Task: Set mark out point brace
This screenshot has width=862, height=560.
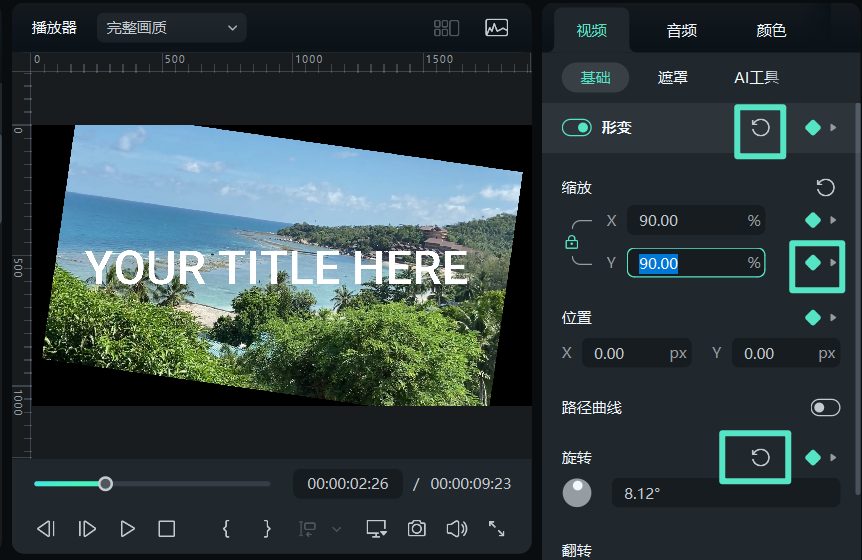Action: click(267, 529)
